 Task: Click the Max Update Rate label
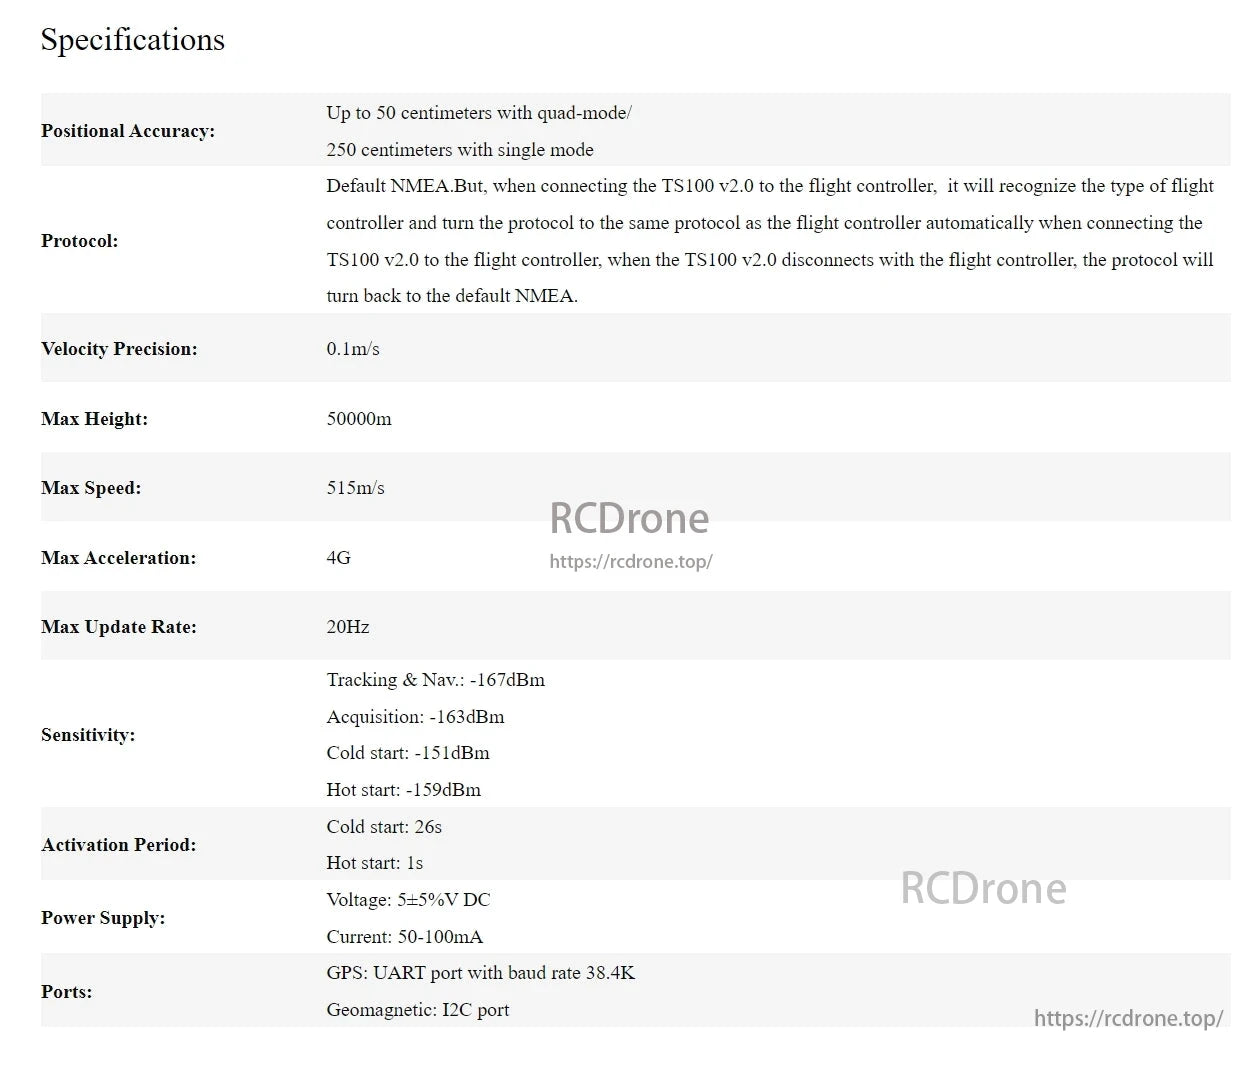pos(118,627)
